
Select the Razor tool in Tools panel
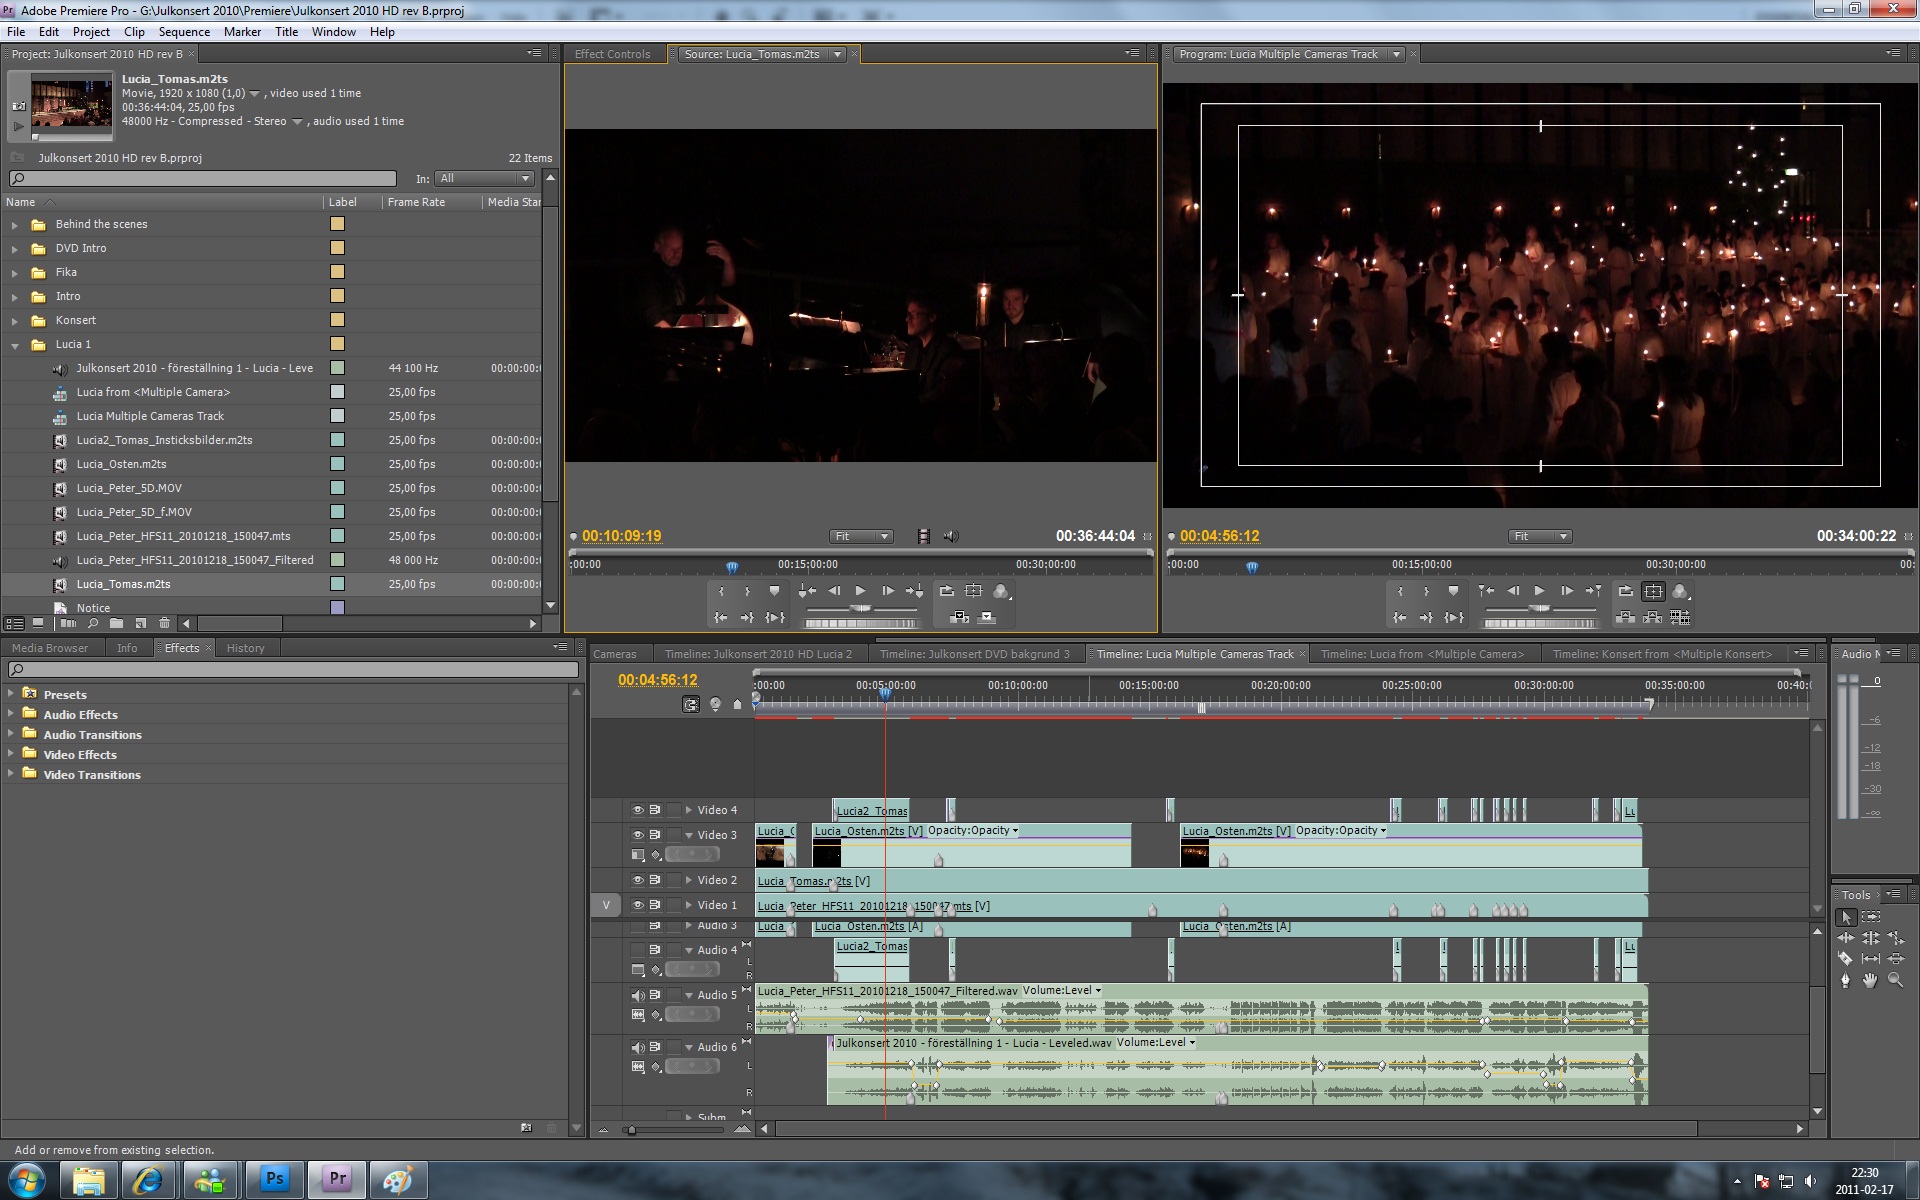1845,958
